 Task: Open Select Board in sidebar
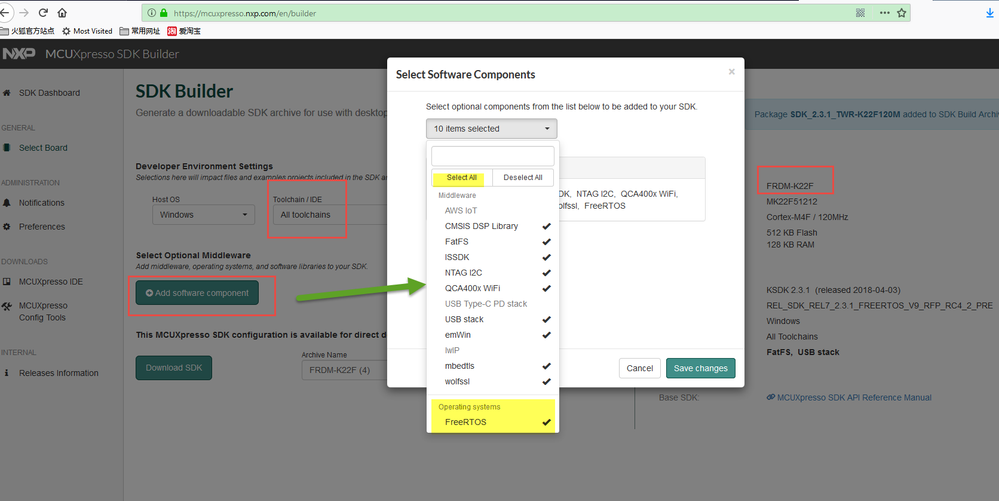43,148
